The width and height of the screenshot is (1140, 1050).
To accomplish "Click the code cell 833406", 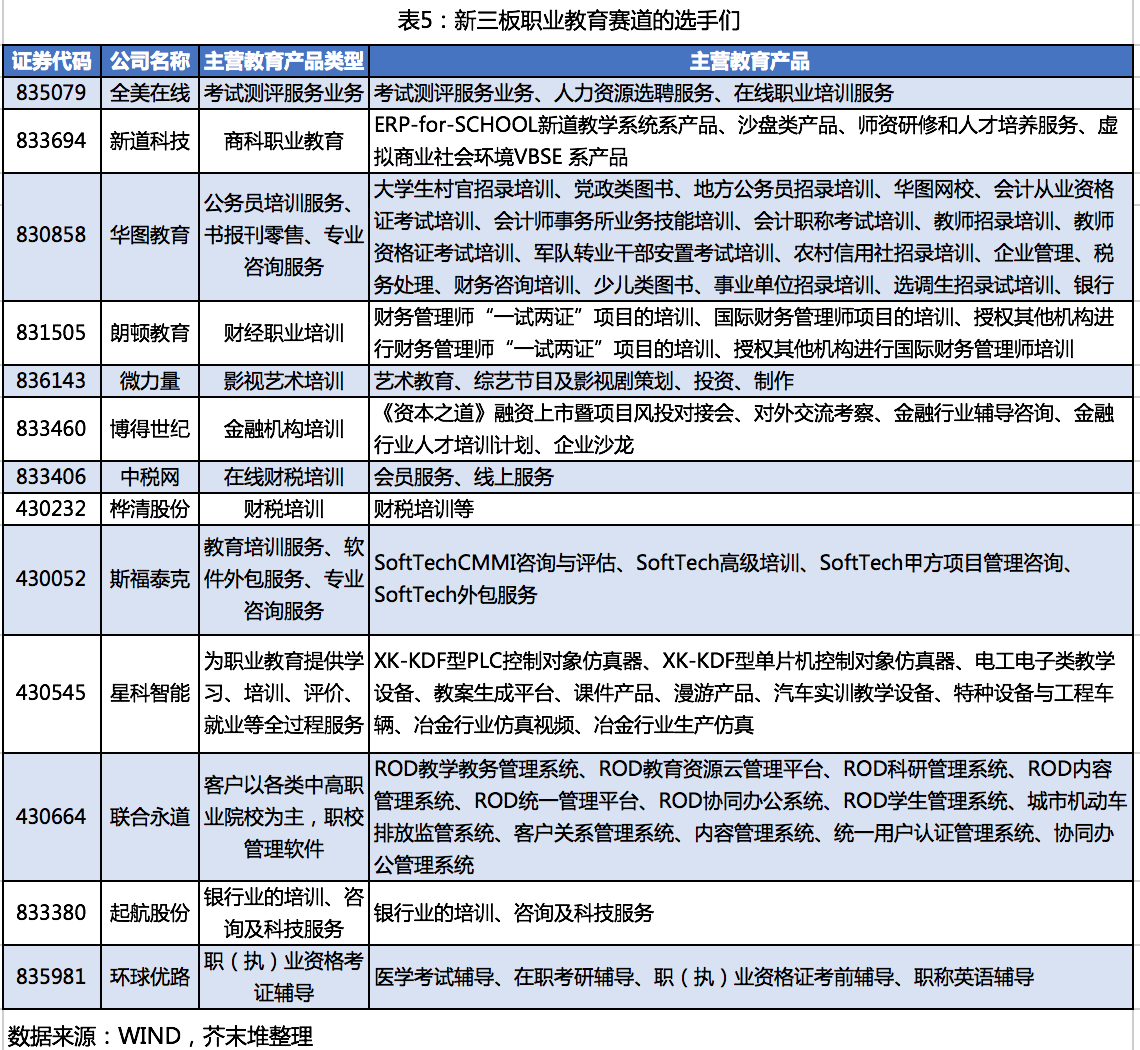I will 52,477.
